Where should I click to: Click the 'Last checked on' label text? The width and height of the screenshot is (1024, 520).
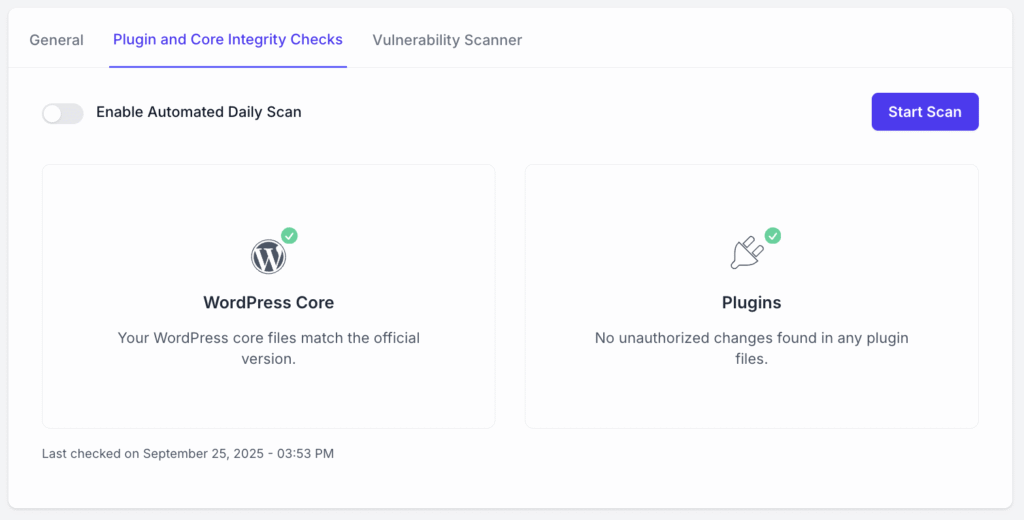(x=91, y=454)
